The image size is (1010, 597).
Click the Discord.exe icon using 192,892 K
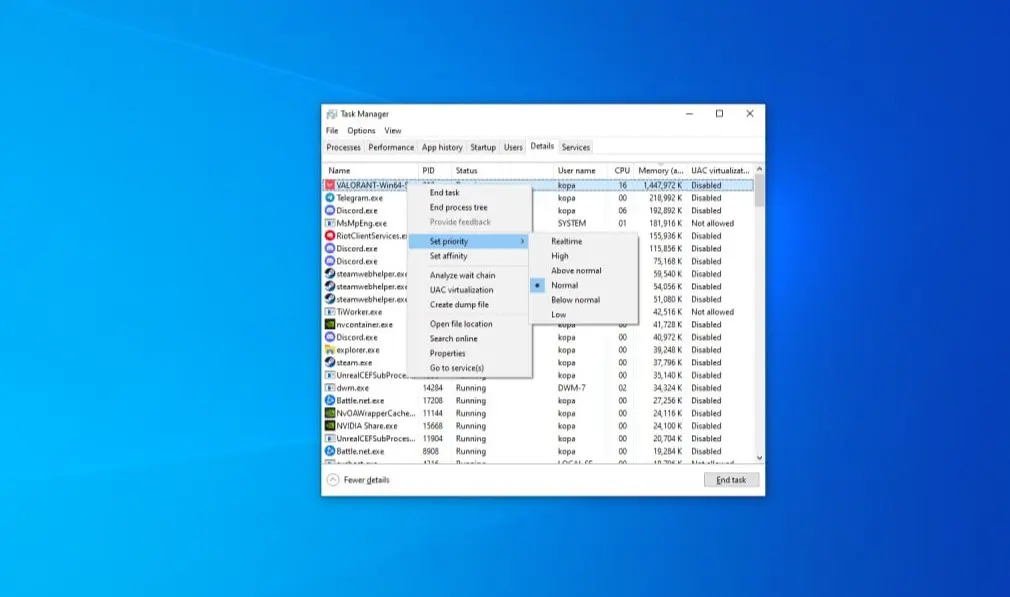pyautogui.click(x=330, y=211)
